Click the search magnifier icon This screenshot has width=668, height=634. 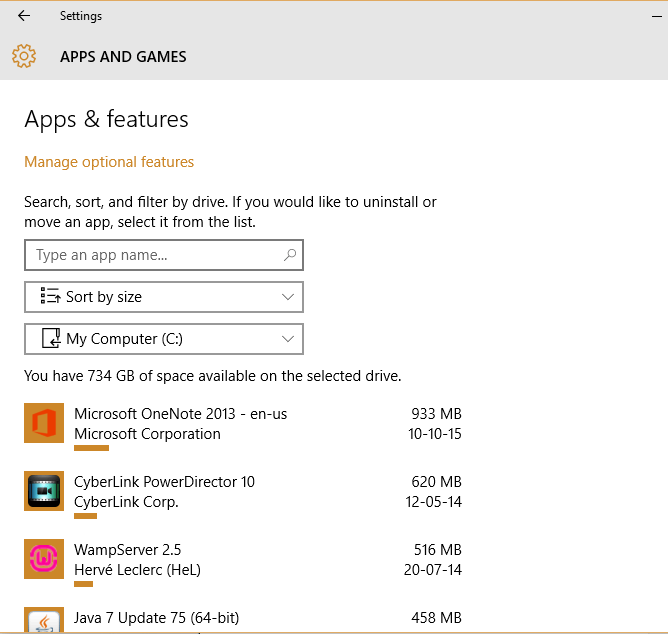tap(290, 255)
